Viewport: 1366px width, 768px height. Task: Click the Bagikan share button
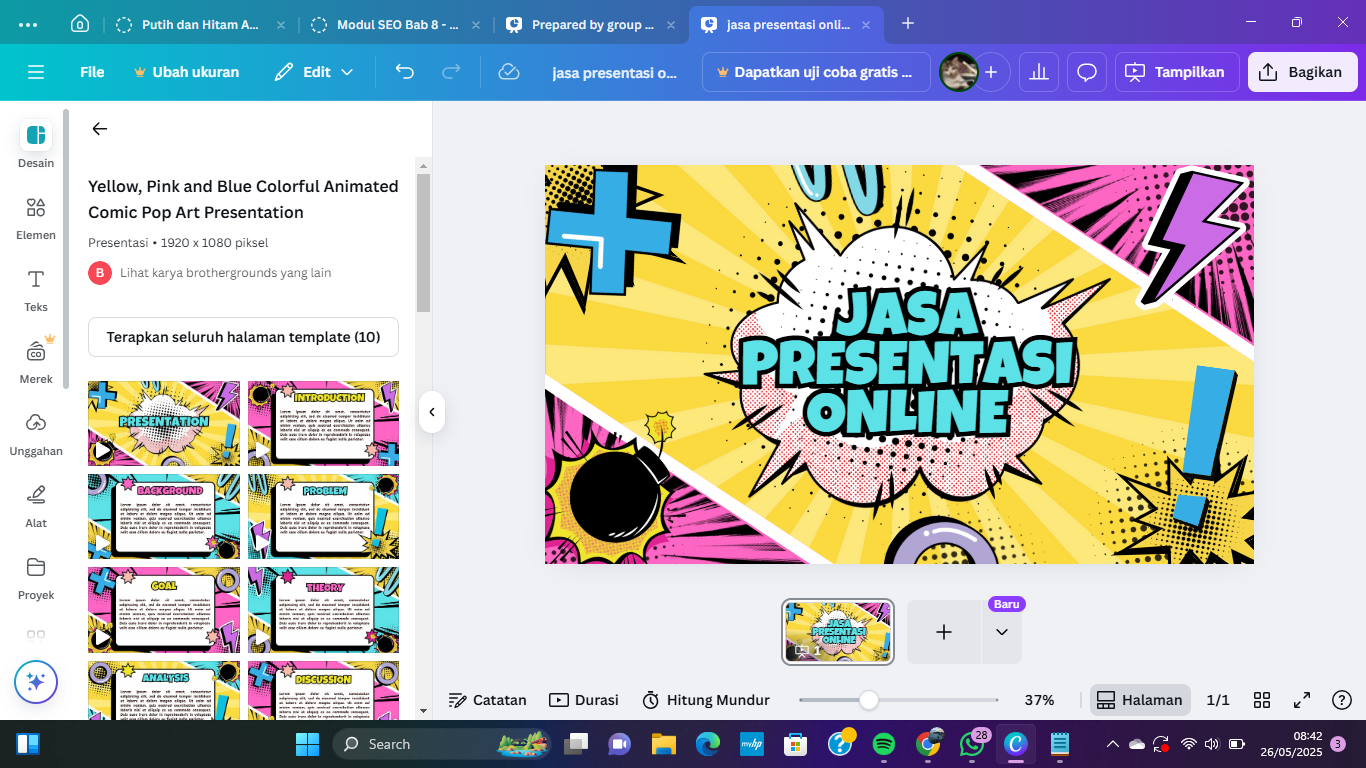(1302, 72)
